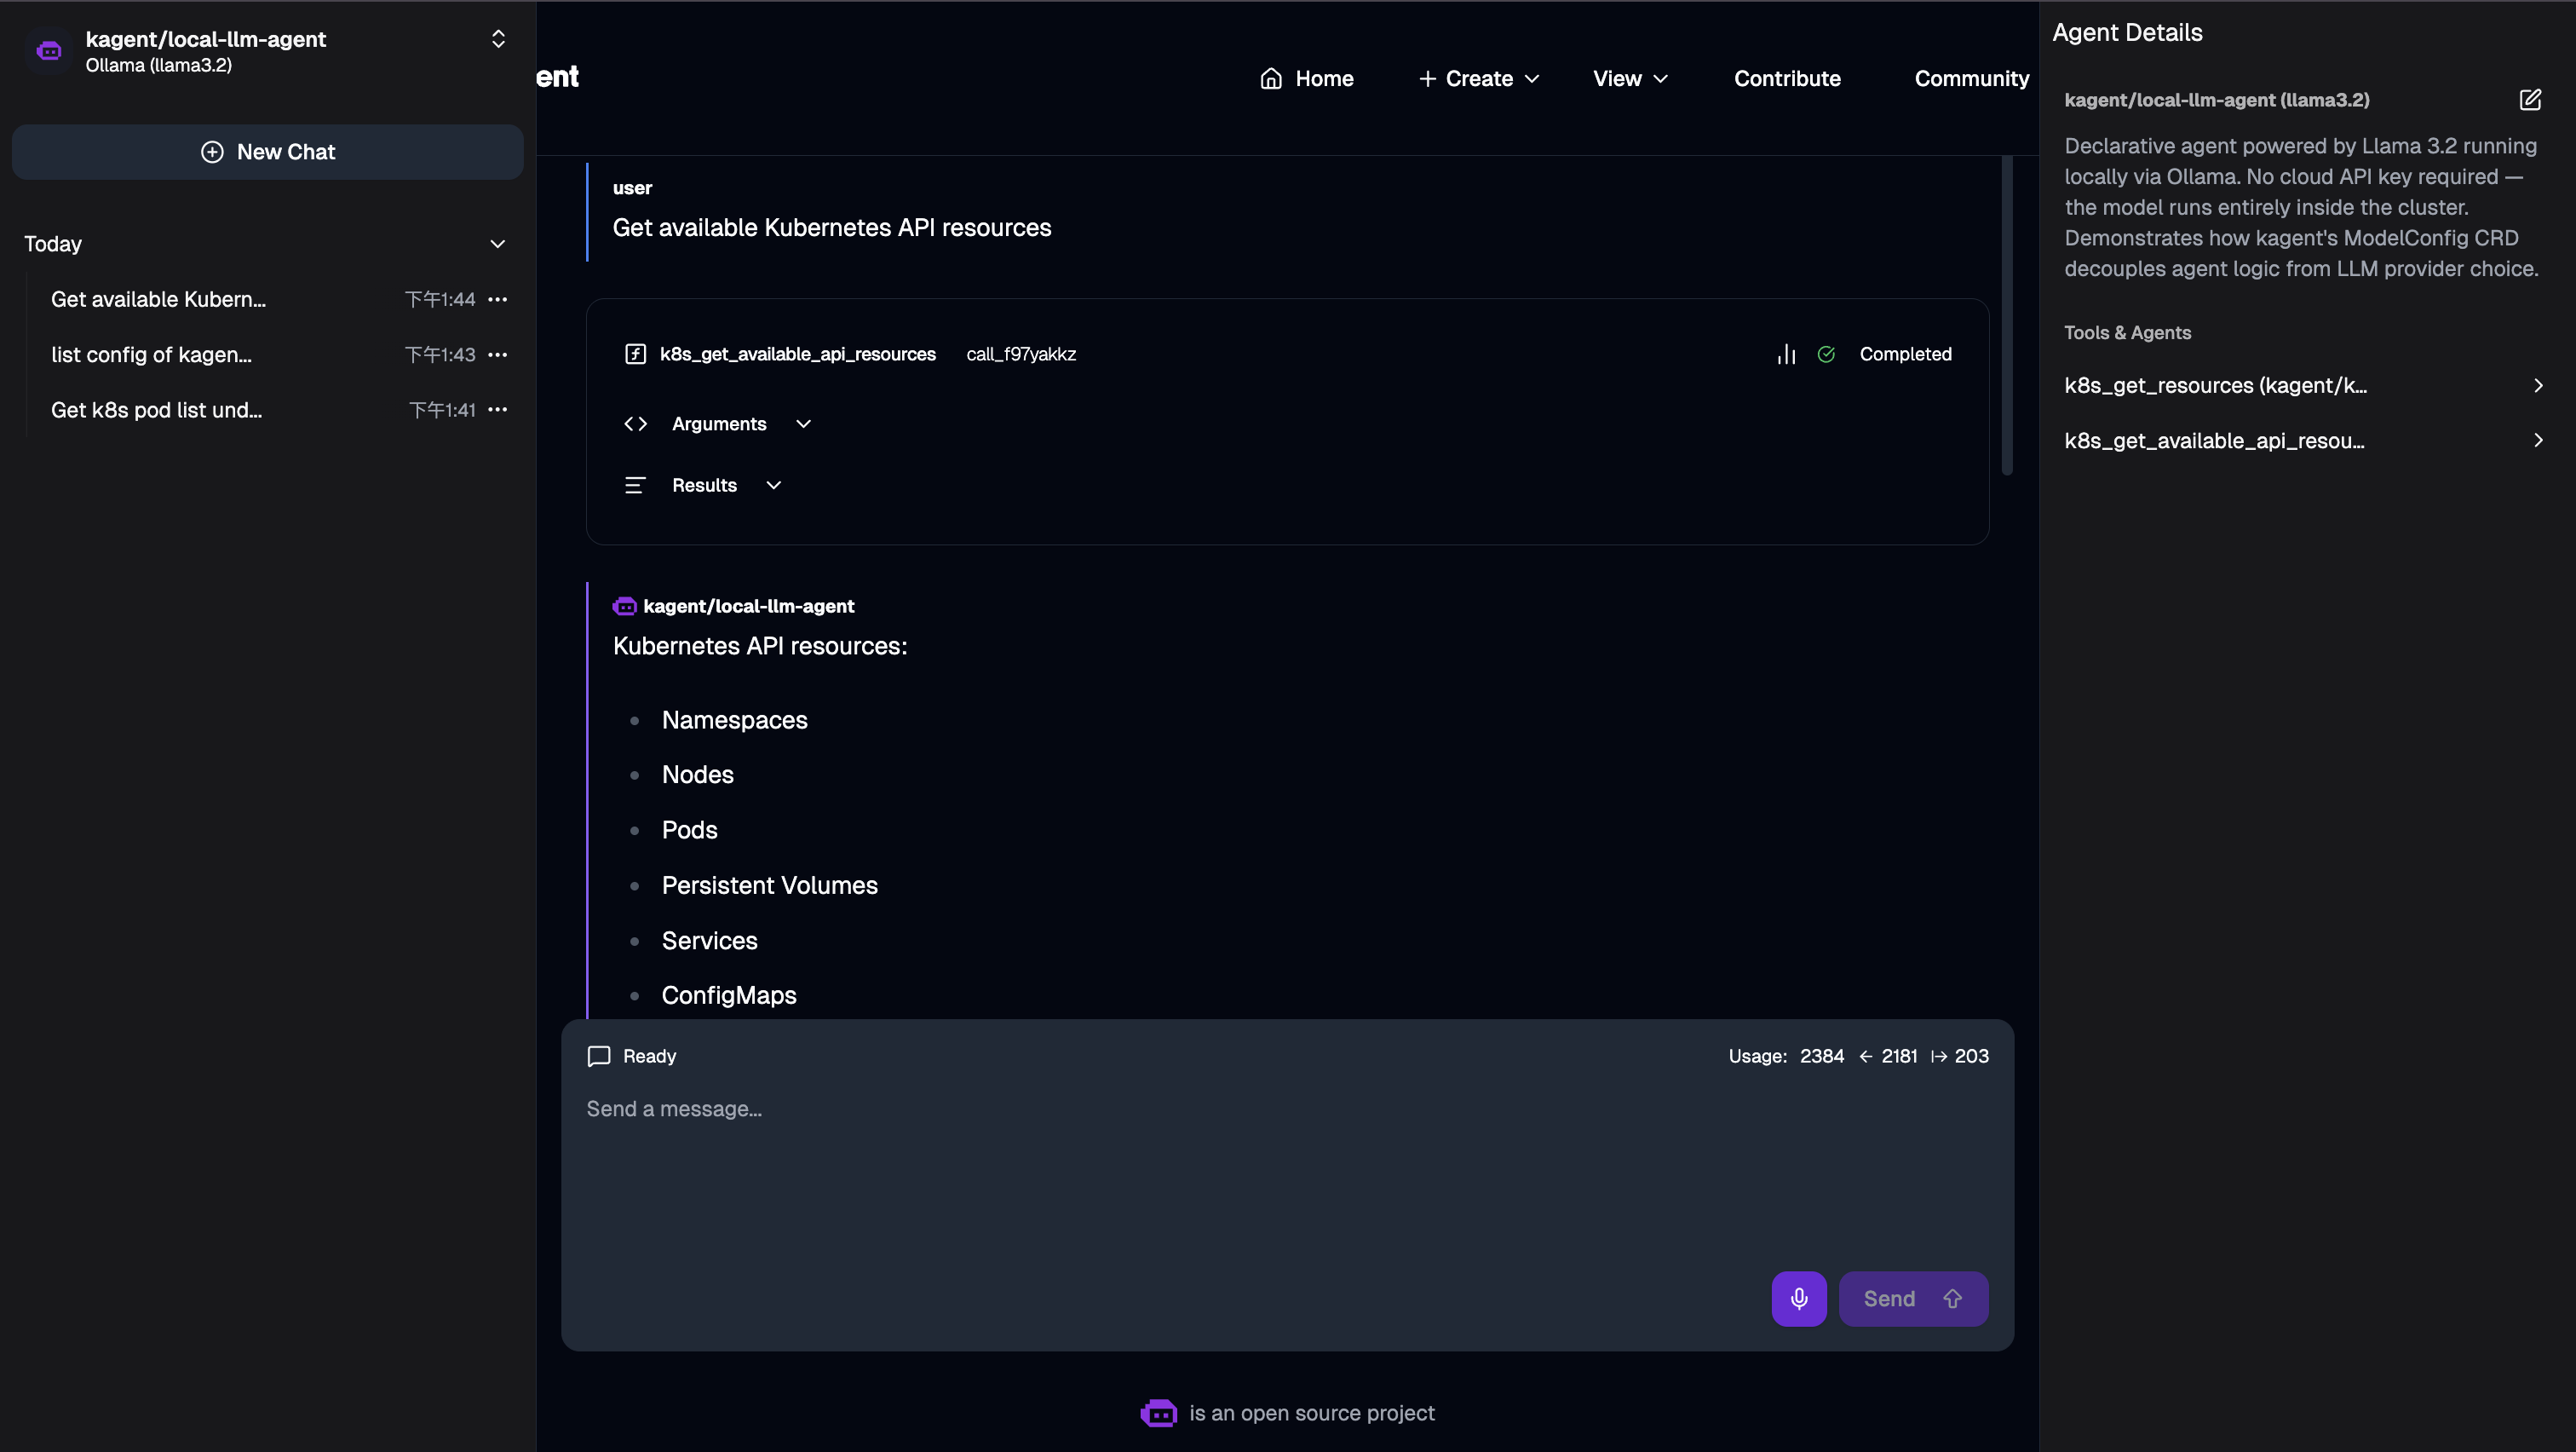Open the Create dropdown menu

pyautogui.click(x=1478, y=78)
